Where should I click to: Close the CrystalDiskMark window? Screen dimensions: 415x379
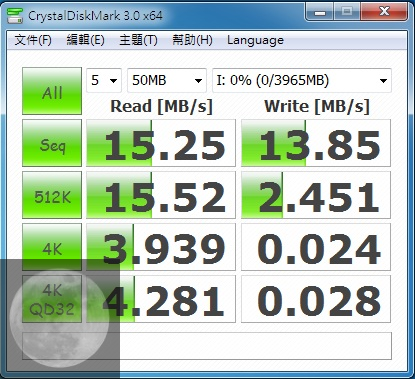pos(384,12)
